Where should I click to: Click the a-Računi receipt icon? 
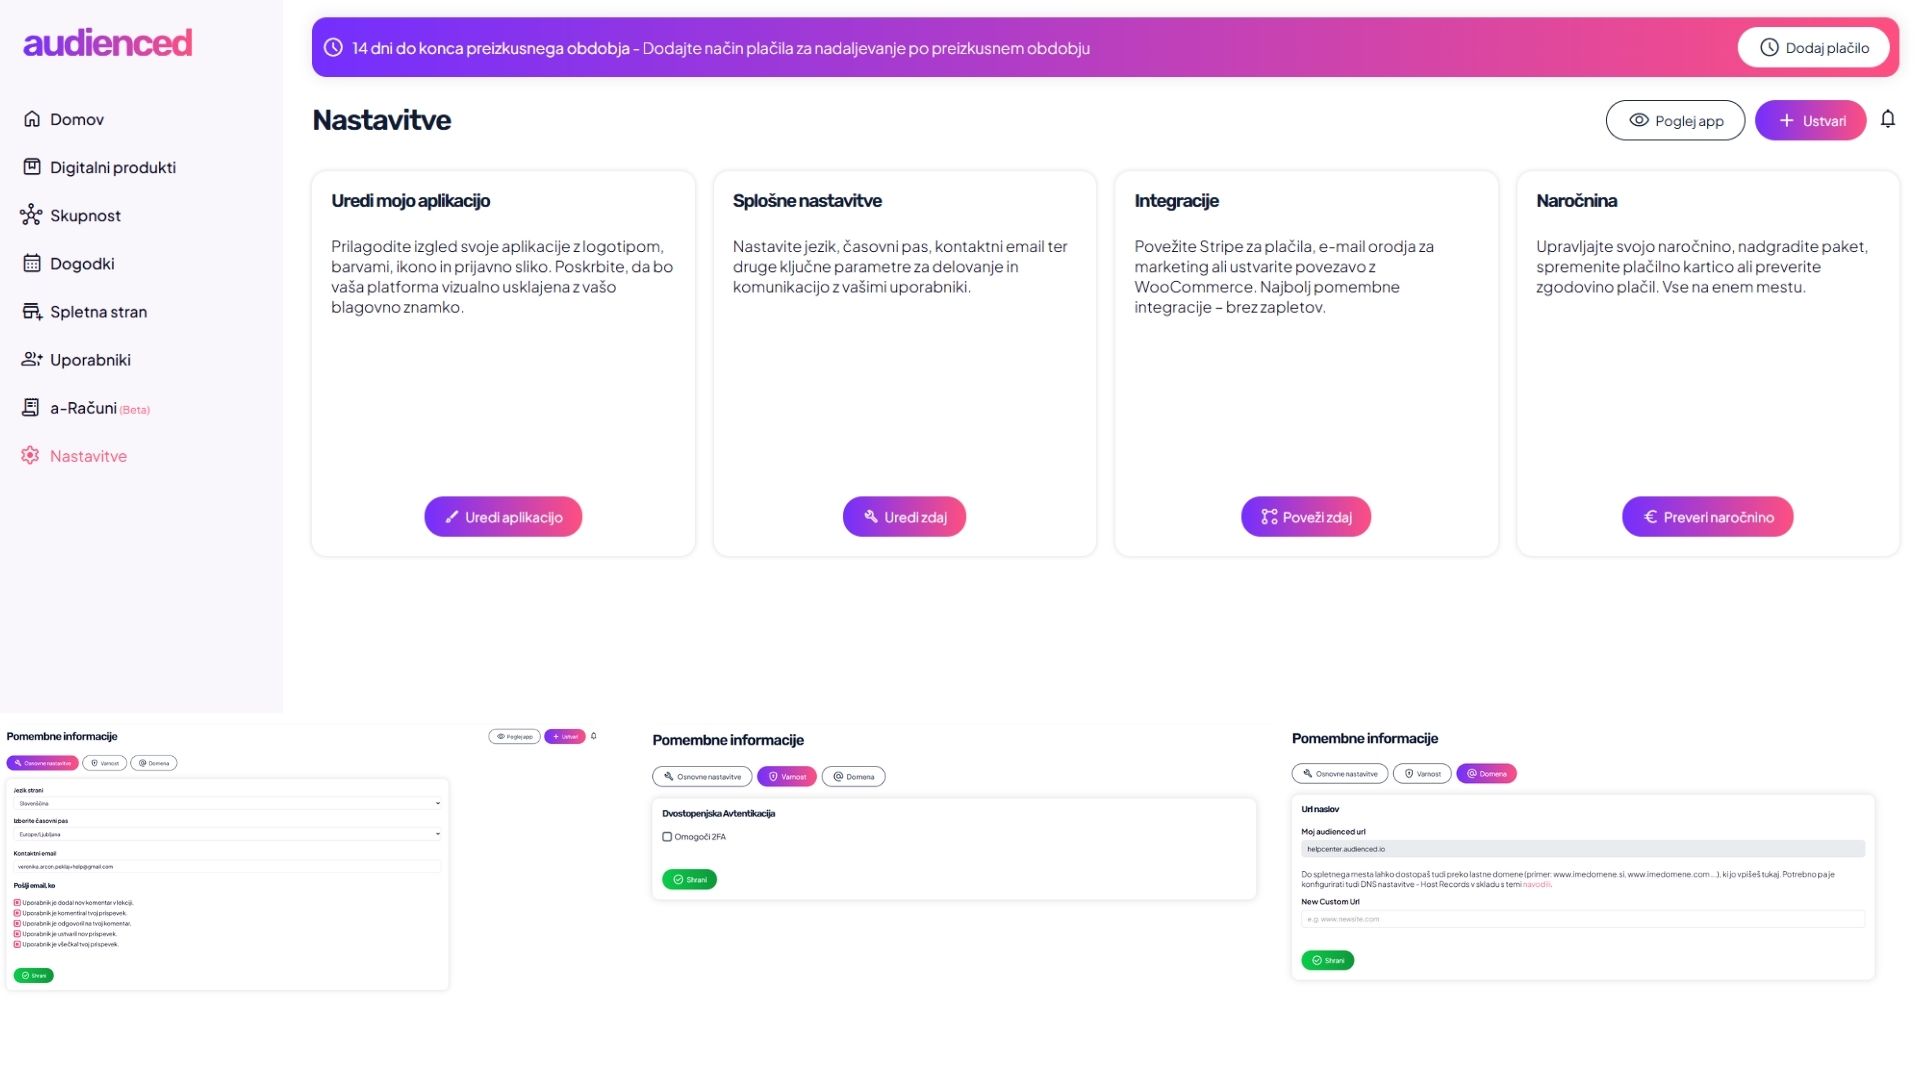[32, 407]
